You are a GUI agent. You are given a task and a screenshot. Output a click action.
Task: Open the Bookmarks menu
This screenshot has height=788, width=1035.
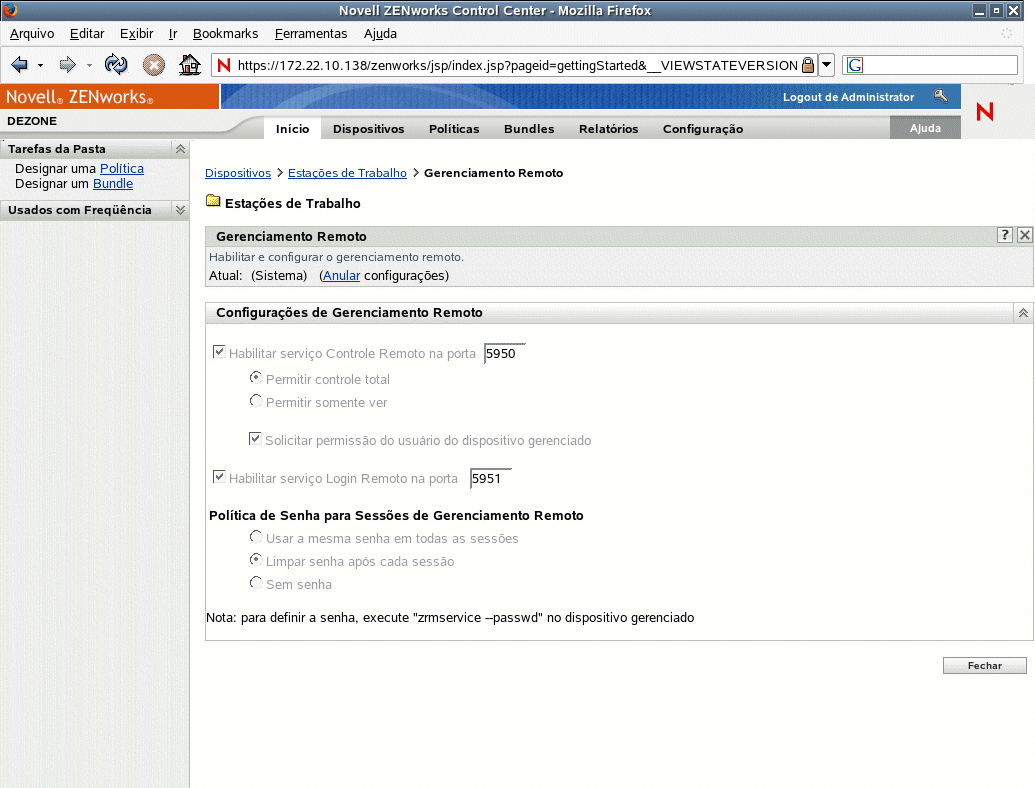(225, 34)
